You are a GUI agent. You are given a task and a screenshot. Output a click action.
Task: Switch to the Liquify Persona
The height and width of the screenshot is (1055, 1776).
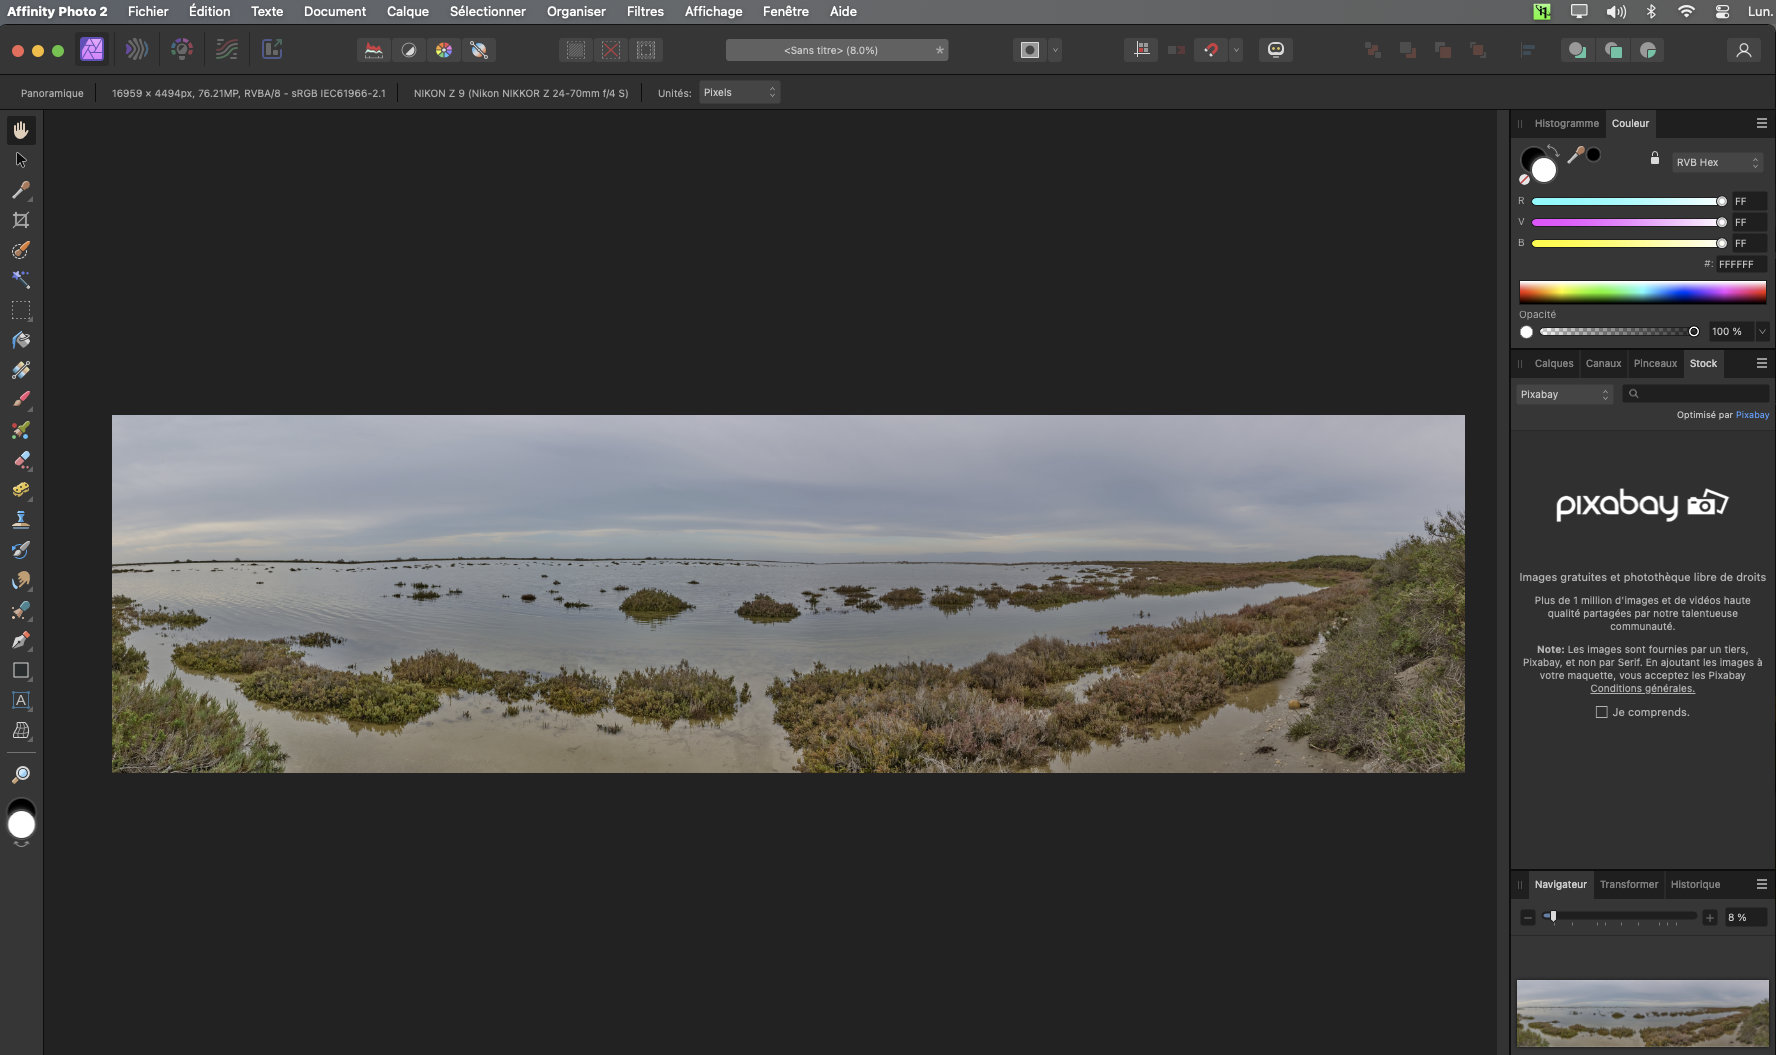pos(137,49)
